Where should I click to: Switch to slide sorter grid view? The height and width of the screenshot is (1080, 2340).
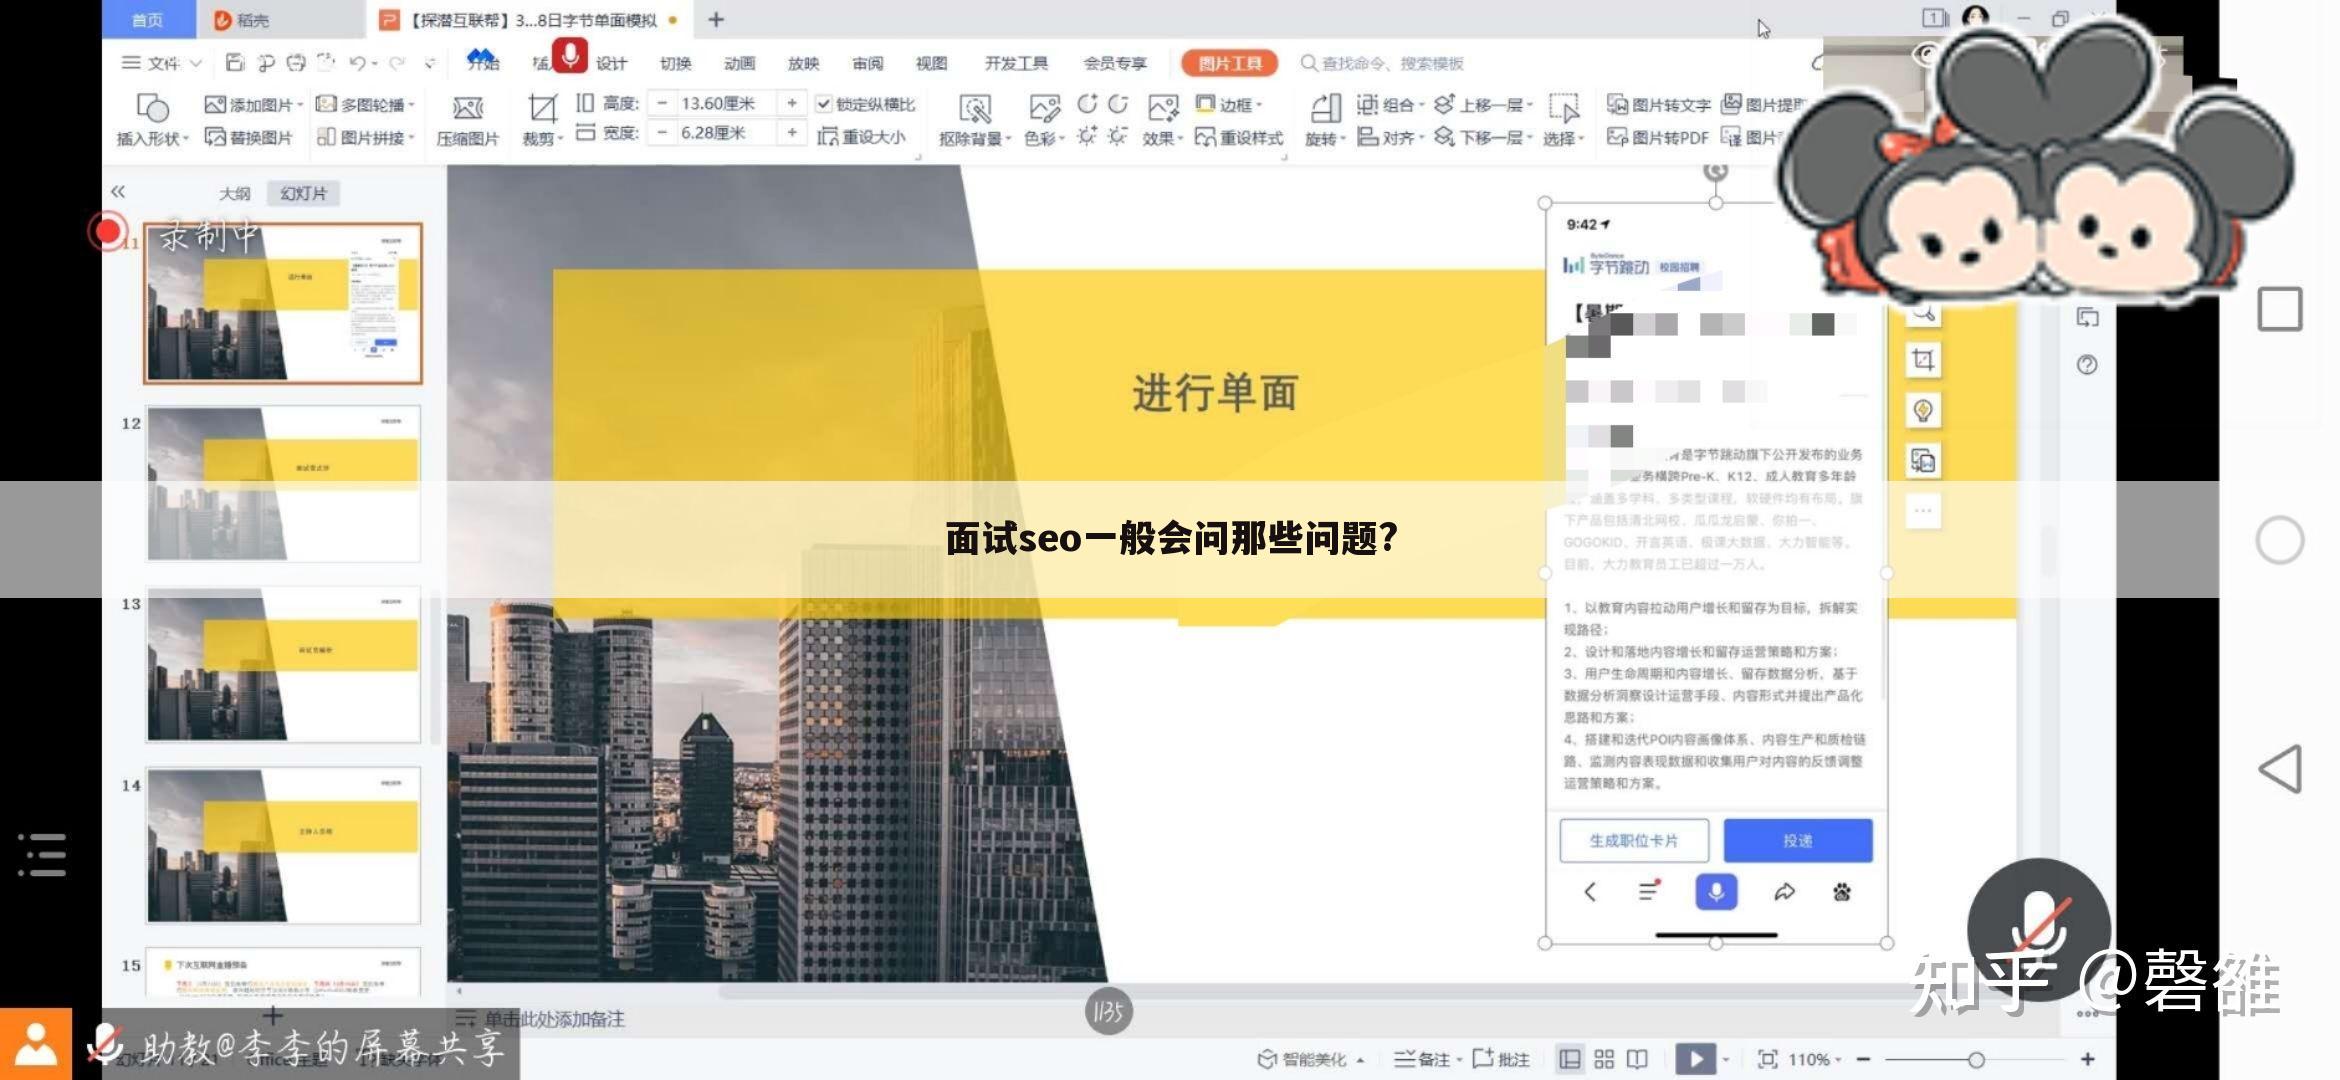(1604, 1059)
